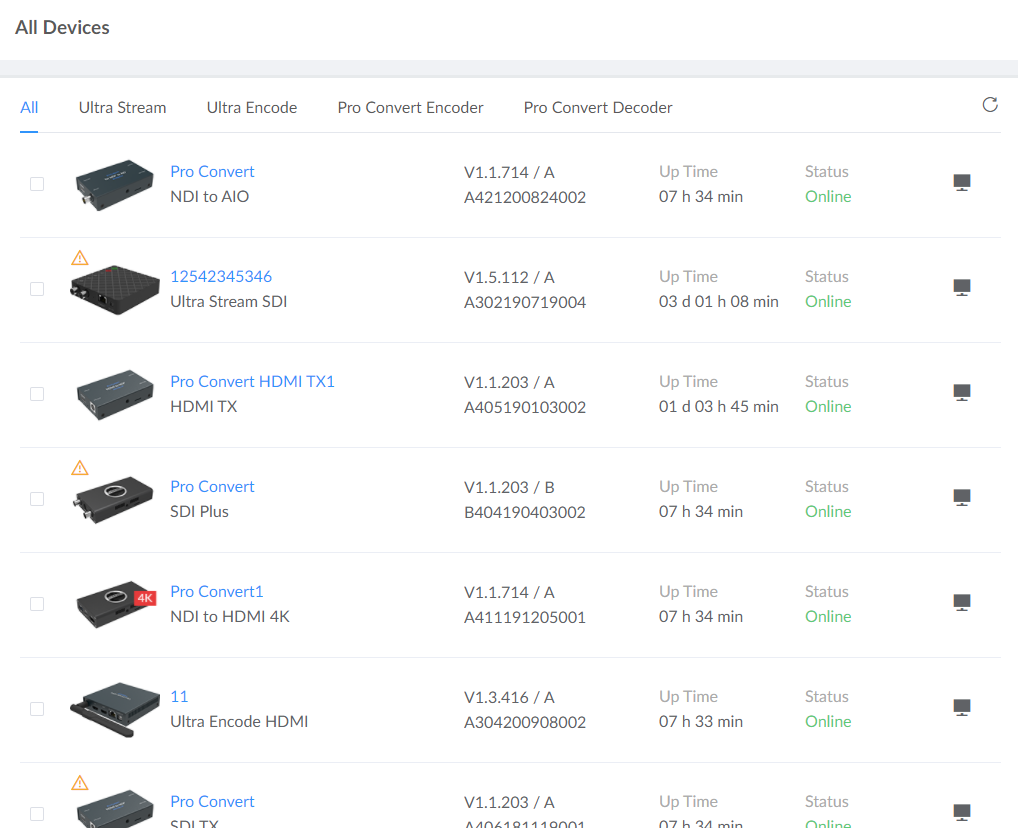Open monitor icon for NDI to HDMI 4K
Screen dimensions: 1018x828
pos(962,603)
